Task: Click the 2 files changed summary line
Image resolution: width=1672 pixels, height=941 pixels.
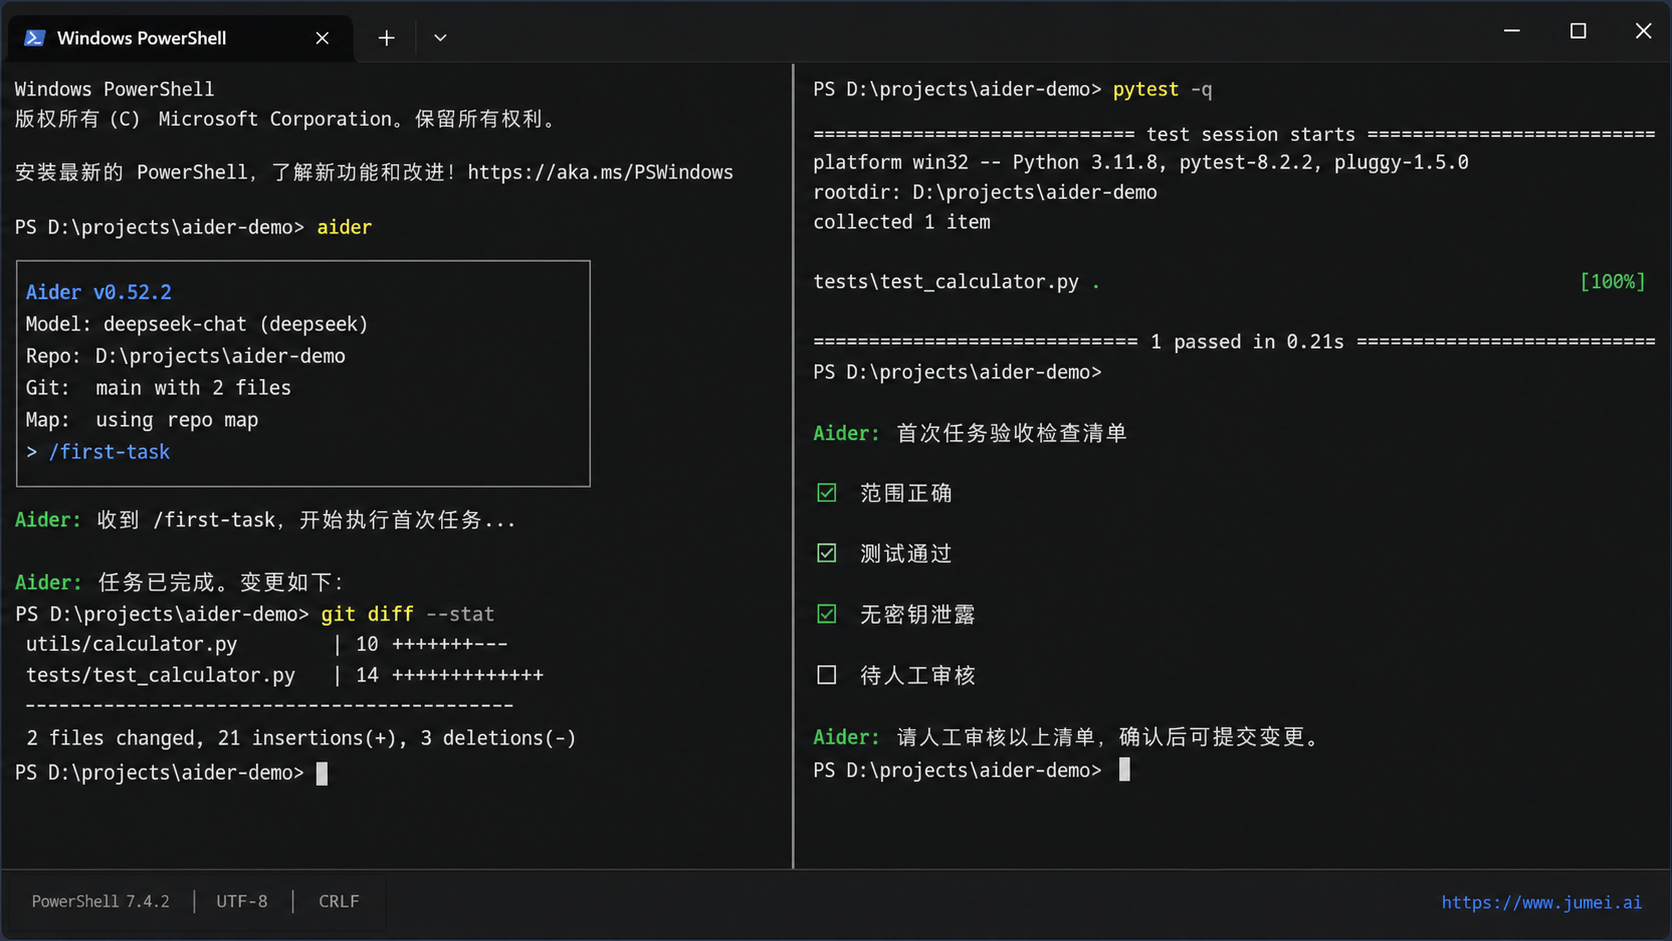Action: 301,738
